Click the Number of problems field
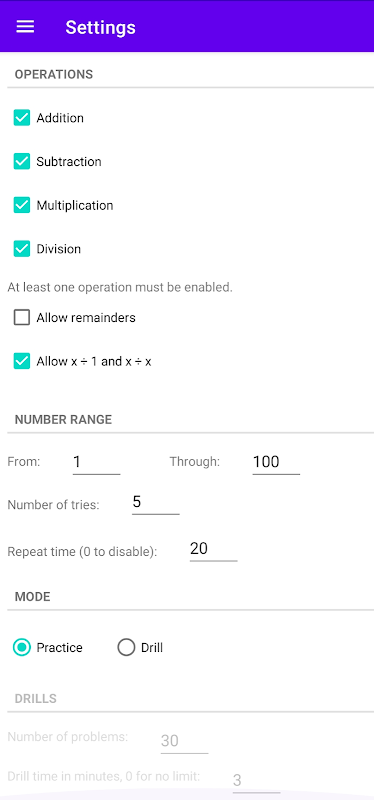This screenshot has width=374, height=800. pyautogui.click(x=185, y=741)
